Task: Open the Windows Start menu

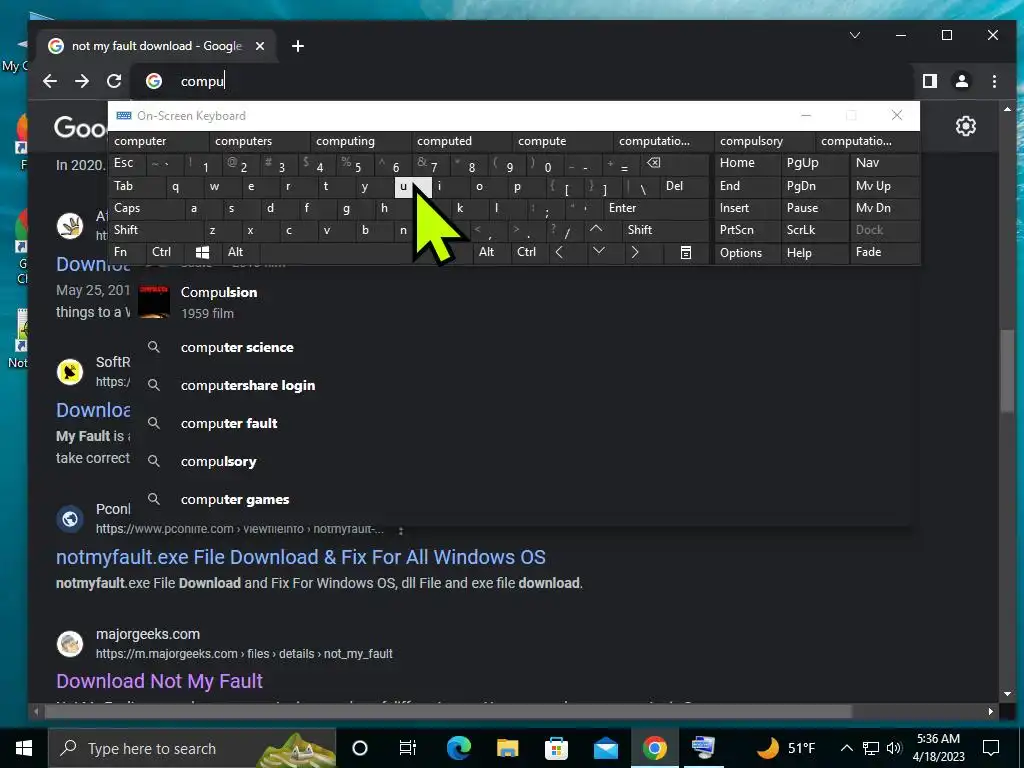Action: click(x=24, y=748)
